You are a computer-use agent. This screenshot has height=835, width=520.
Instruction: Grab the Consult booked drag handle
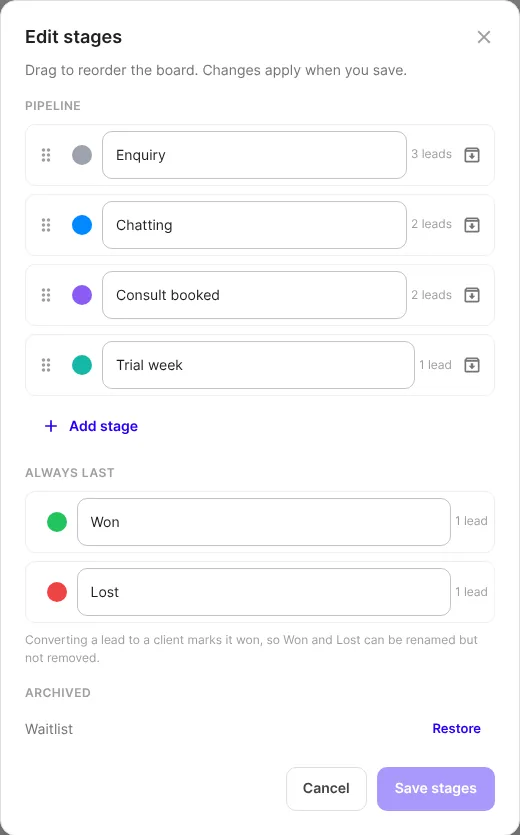click(46, 295)
